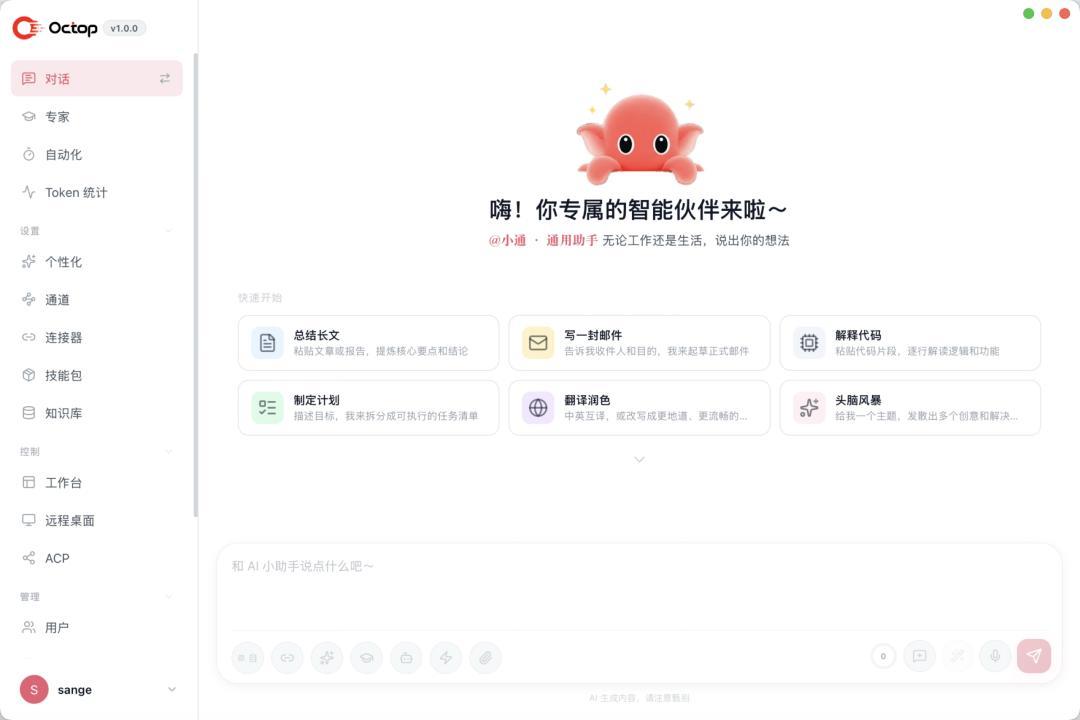The width and height of the screenshot is (1080, 720).
Task: Open the 专家 experts page
Action: point(96,116)
